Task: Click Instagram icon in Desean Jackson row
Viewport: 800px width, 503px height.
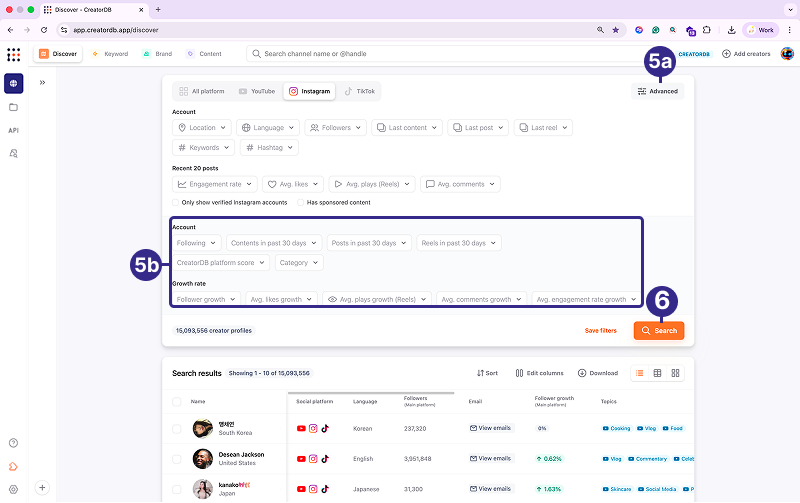Action: coord(313,459)
